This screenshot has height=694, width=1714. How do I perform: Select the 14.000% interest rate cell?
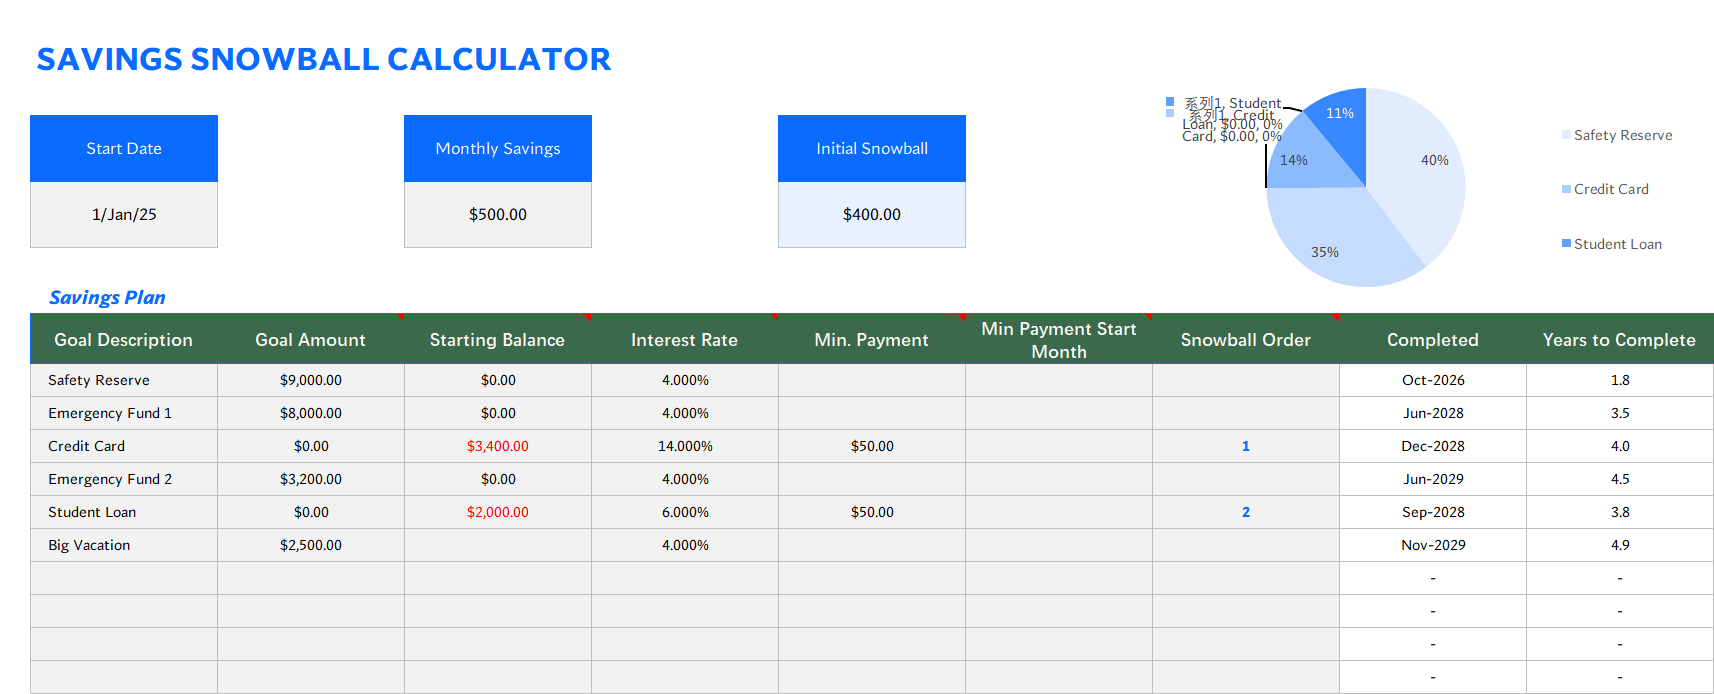(x=685, y=446)
